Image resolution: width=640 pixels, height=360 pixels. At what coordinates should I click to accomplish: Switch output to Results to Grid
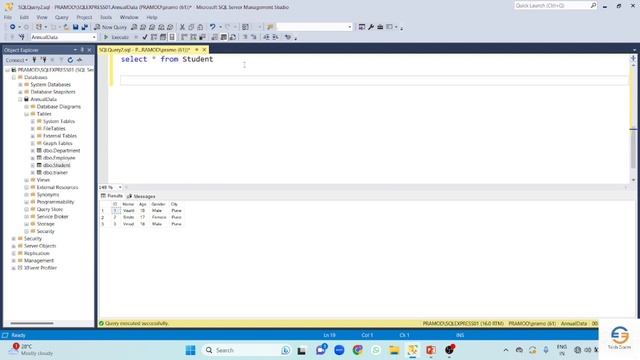tap(224, 37)
